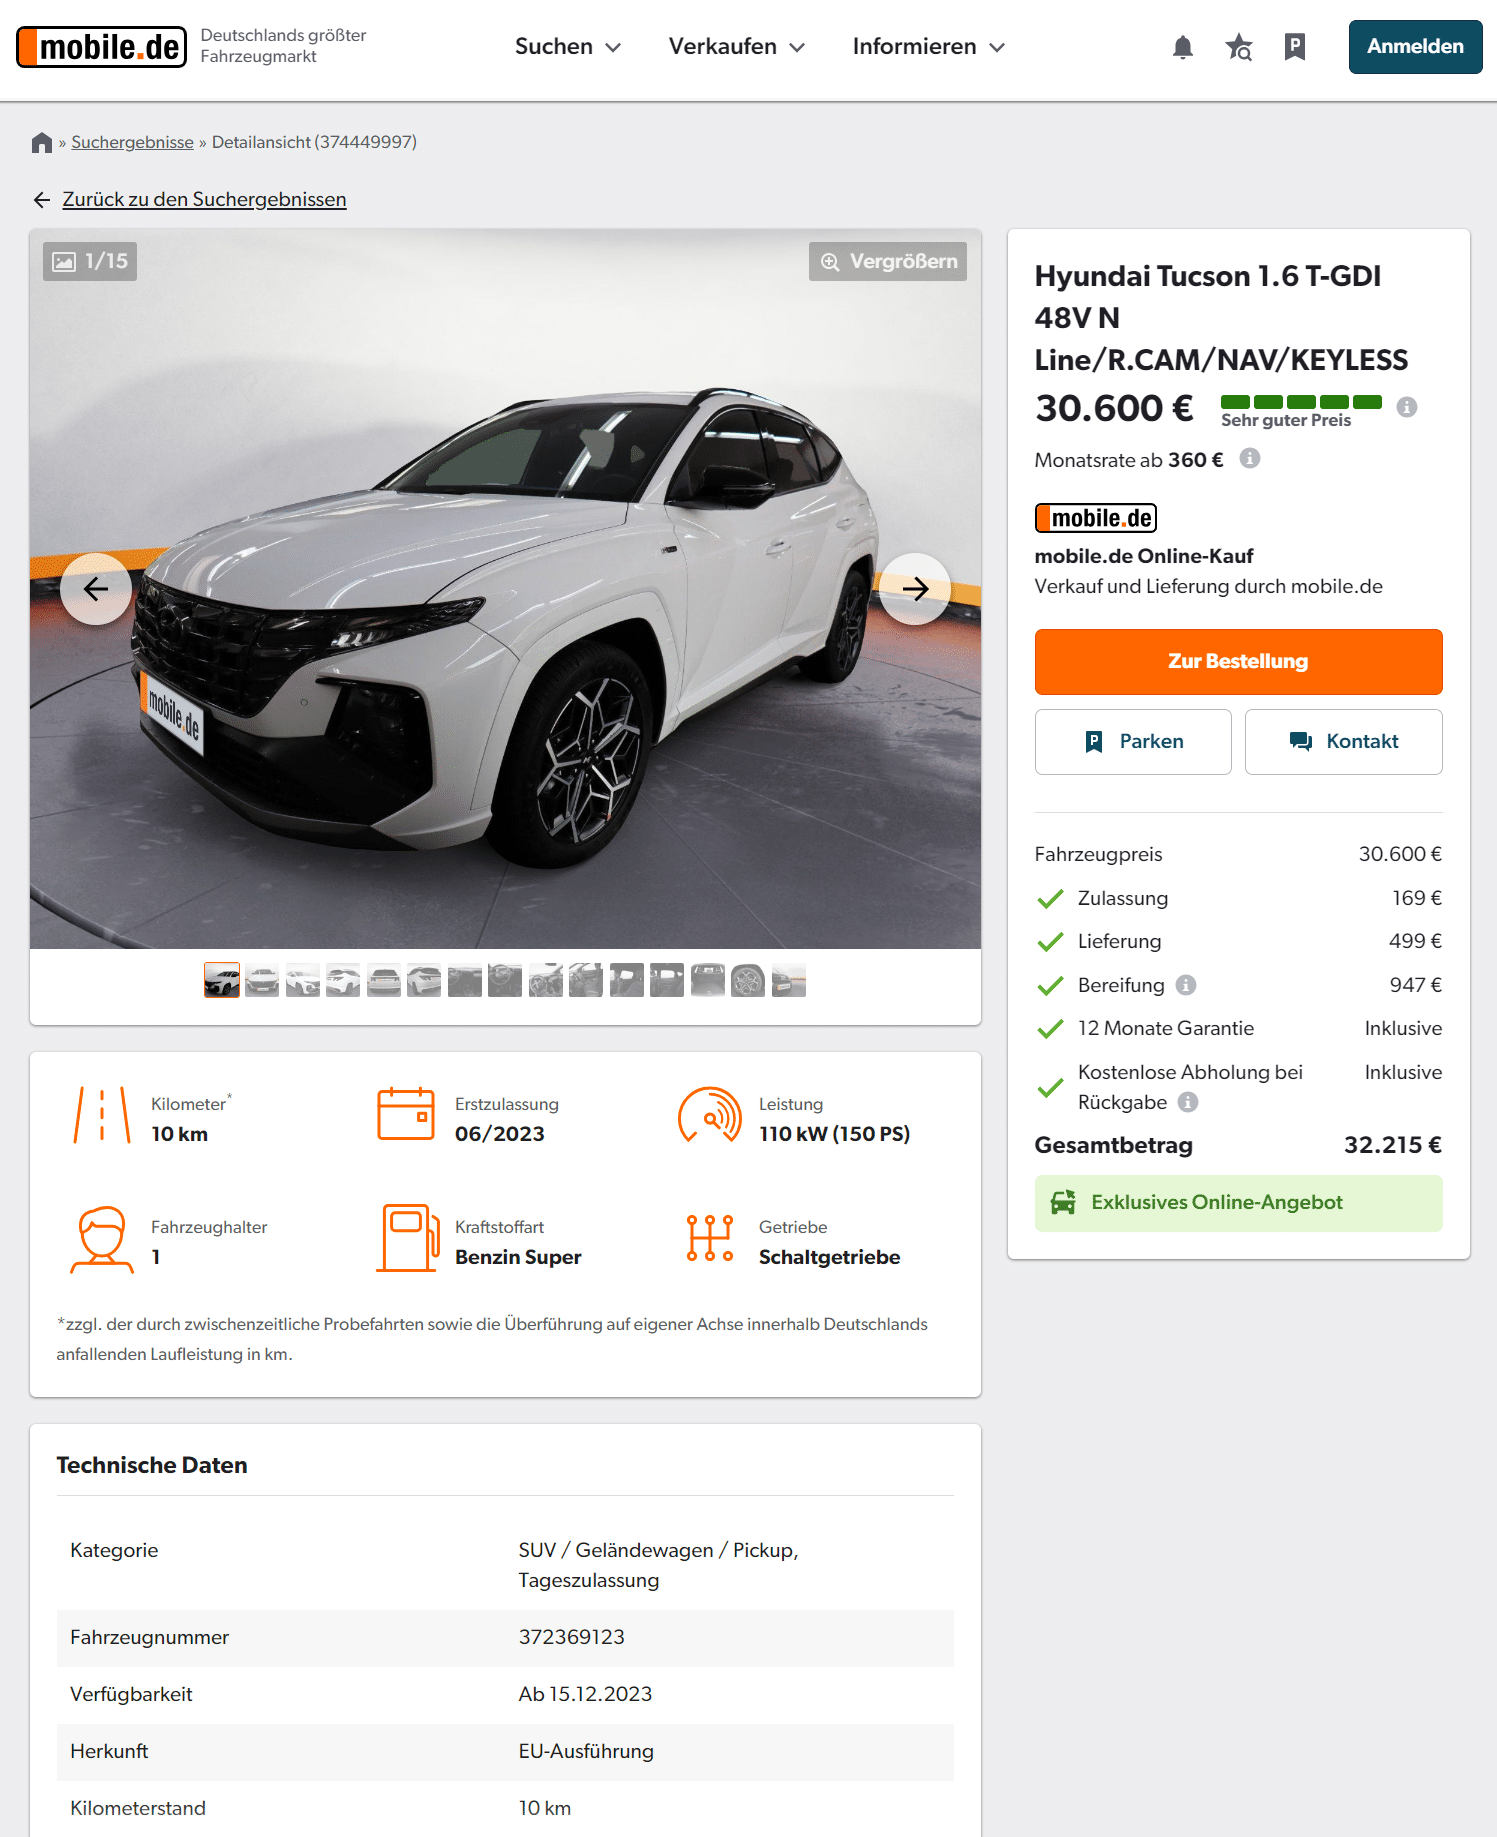Expand the Verkaufen dropdown menu

point(736,47)
